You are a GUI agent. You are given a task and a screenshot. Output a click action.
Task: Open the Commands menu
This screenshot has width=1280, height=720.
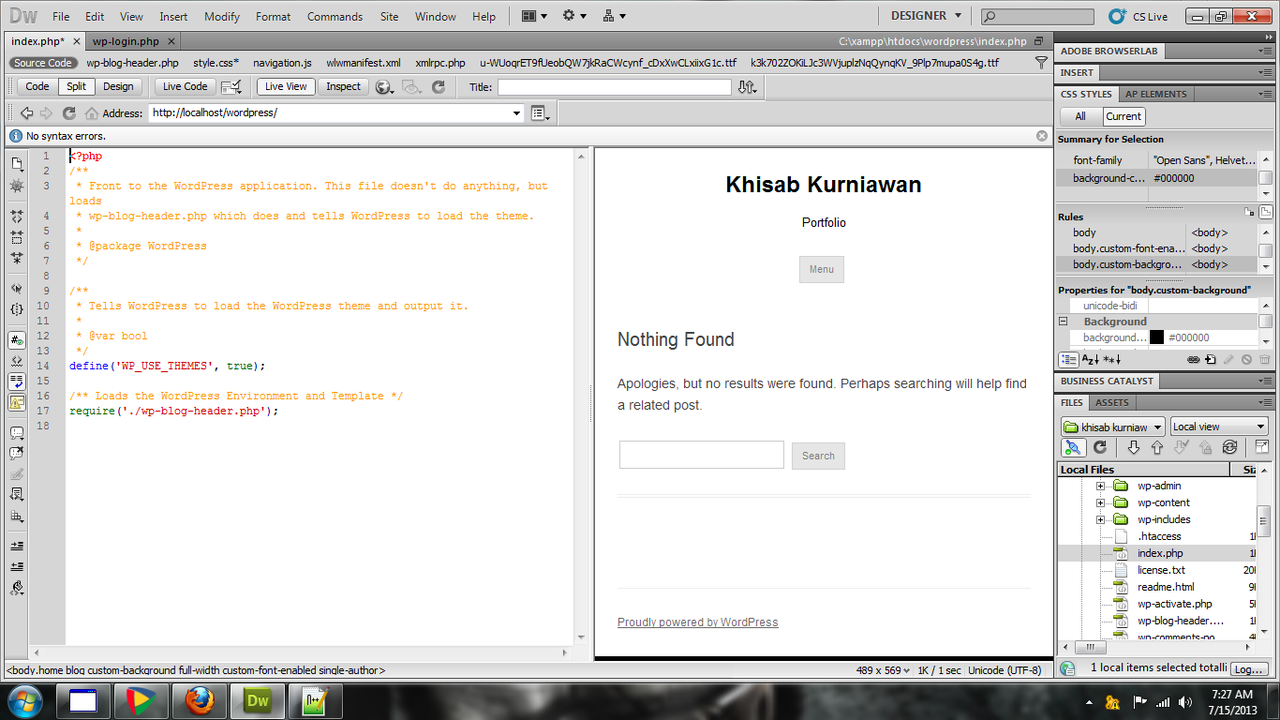click(x=335, y=17)
